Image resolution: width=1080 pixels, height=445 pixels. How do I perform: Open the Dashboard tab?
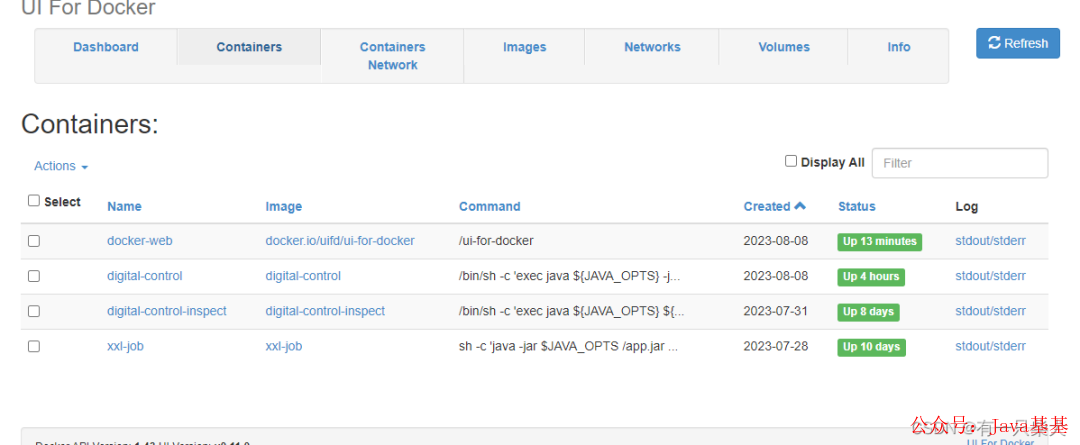(106, 47)
